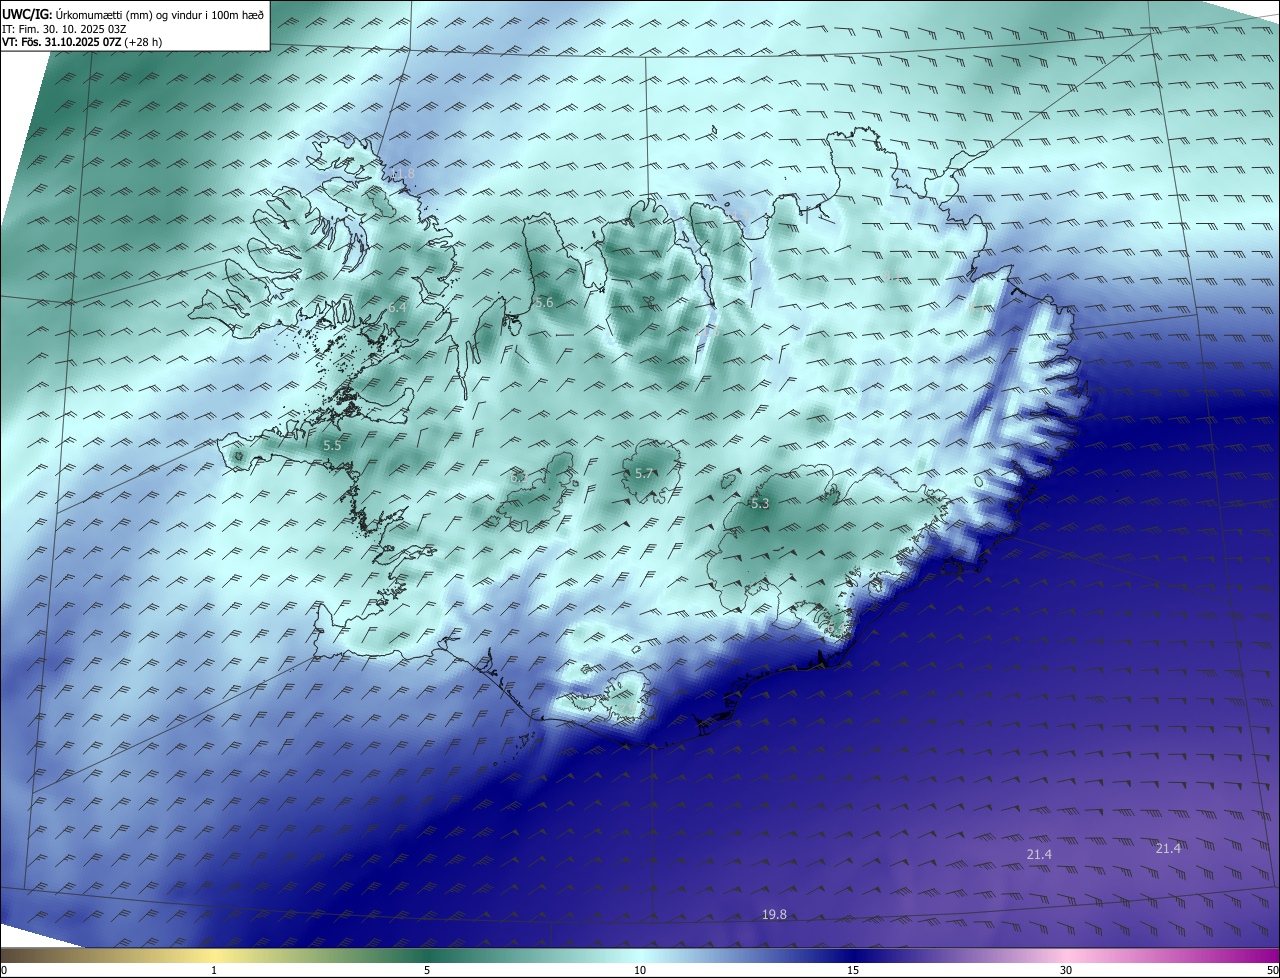The height and width of the screenshot is (978, 1280).
Task: Click the 'VT: Fös. 31.10.2025 07Z (+28 h)' line
Action: click(82, 42)
